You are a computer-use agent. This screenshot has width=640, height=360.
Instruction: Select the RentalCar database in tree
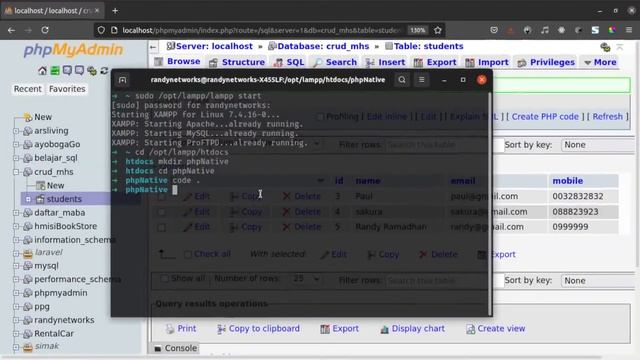(54, 334)
